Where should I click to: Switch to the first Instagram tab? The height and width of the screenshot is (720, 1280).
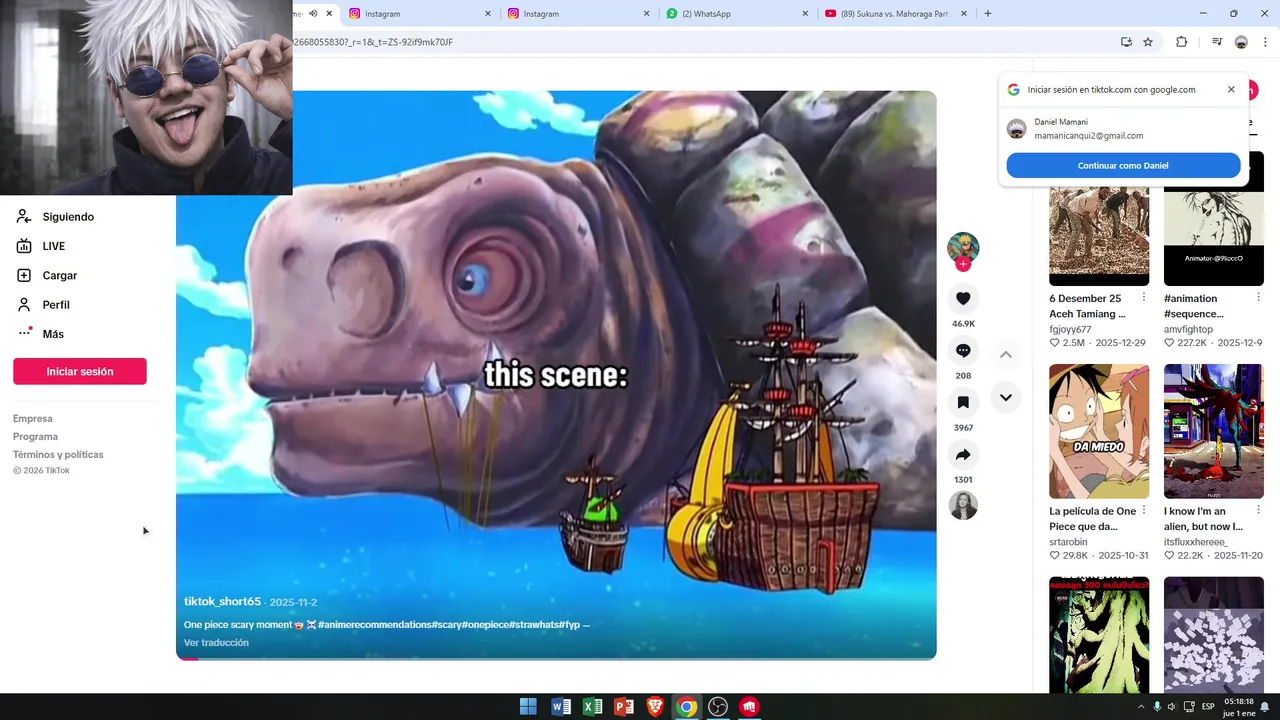[x=420, y=13]
